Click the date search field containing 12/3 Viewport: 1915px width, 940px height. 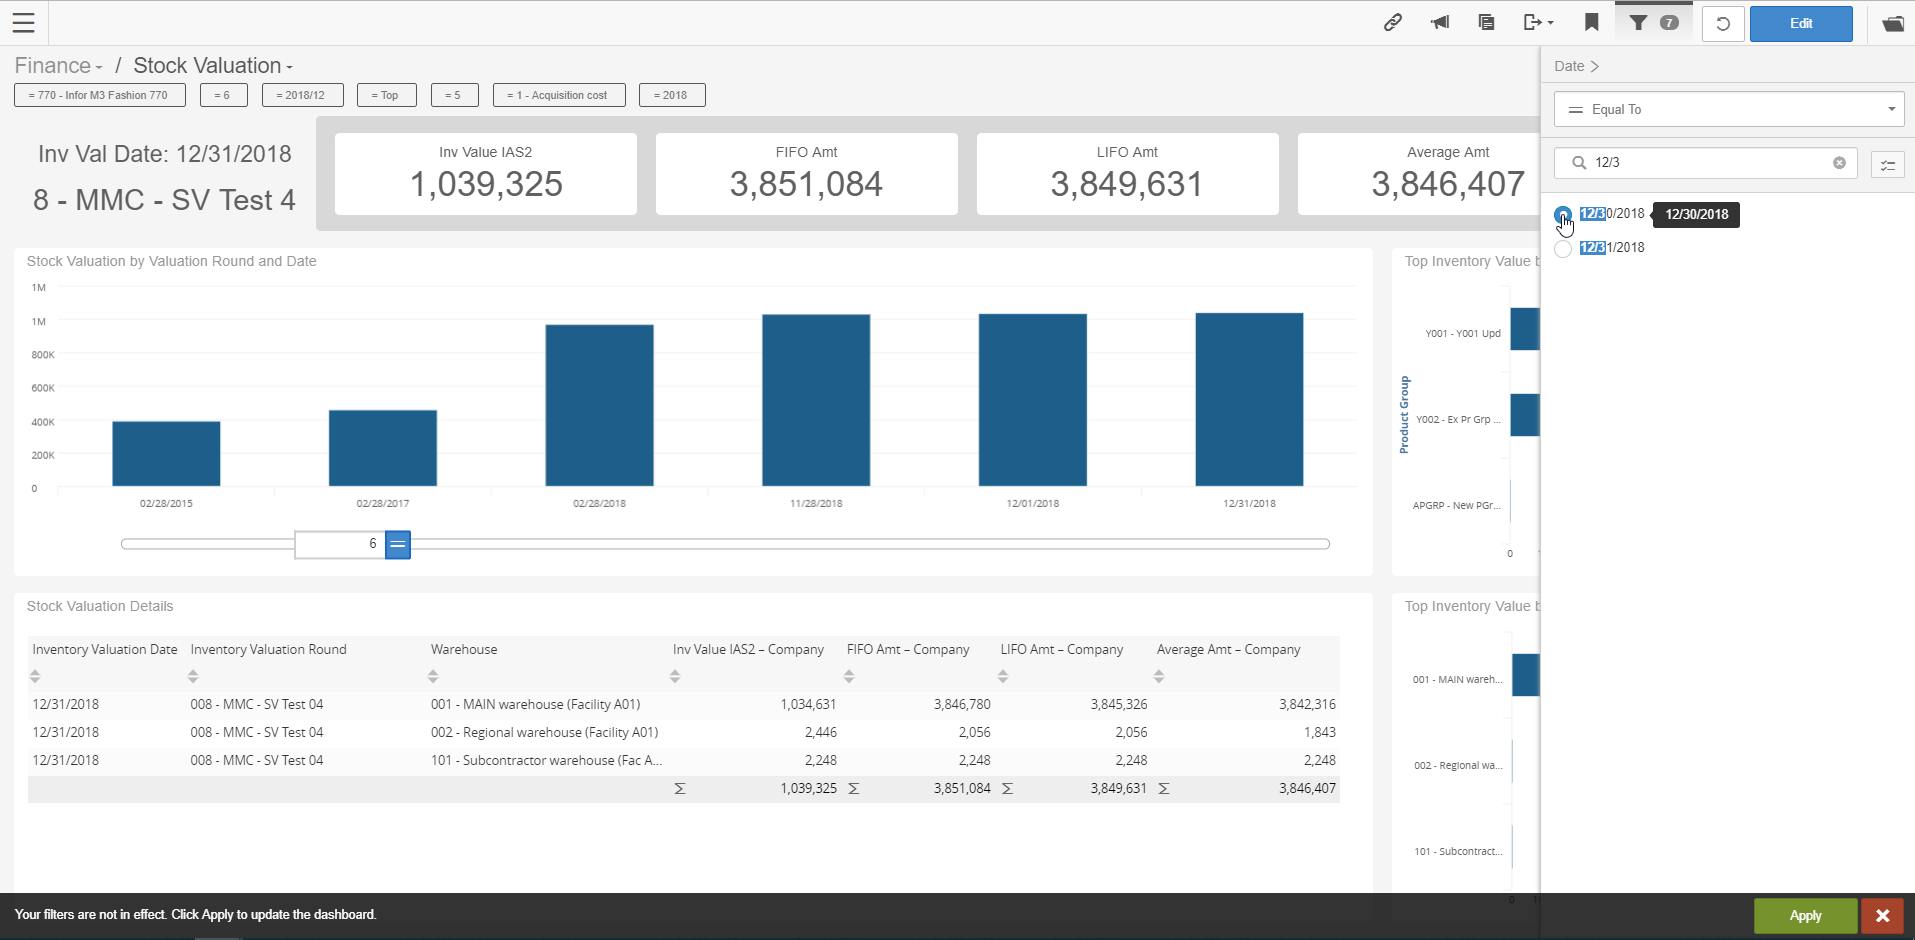pyautogui.click(x=1704, y=162)
